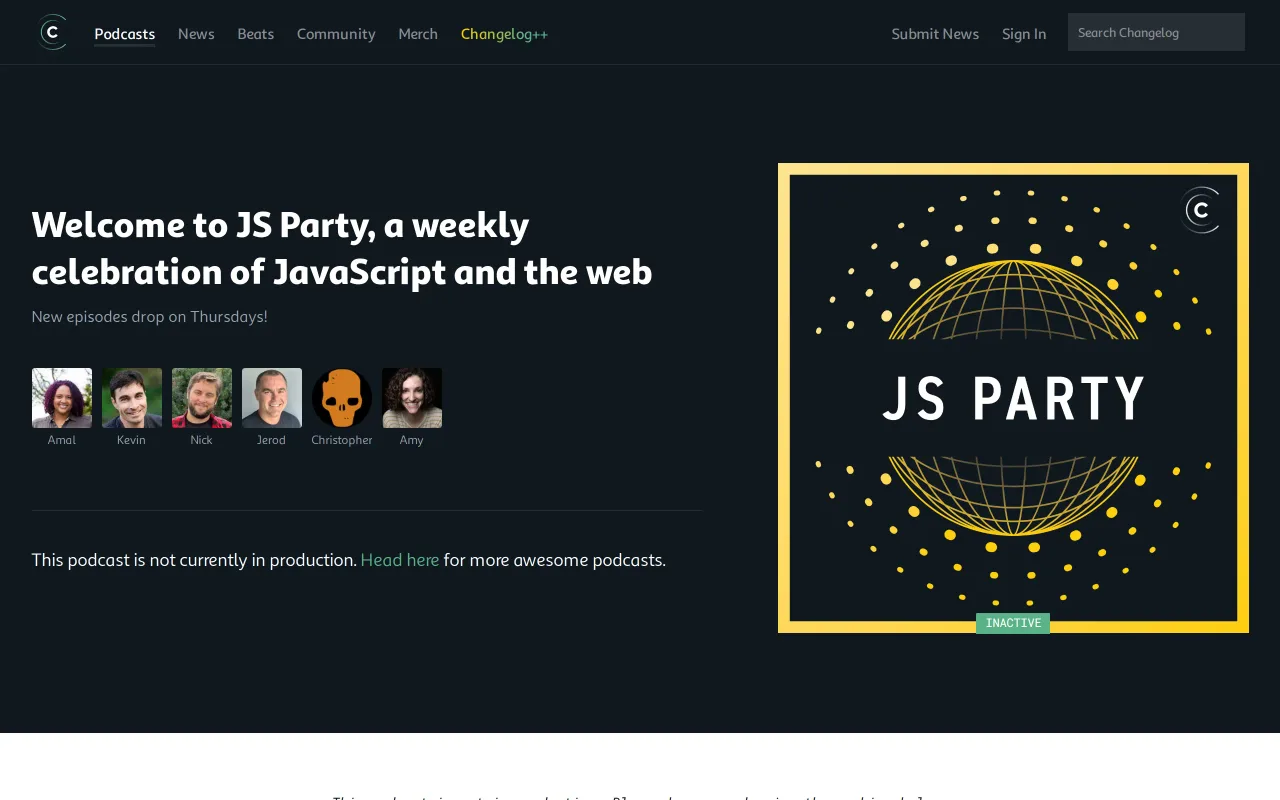This screenshot has width=1280, height=800.
Task: Click the INACTIVE badge
Action: 1013,623
